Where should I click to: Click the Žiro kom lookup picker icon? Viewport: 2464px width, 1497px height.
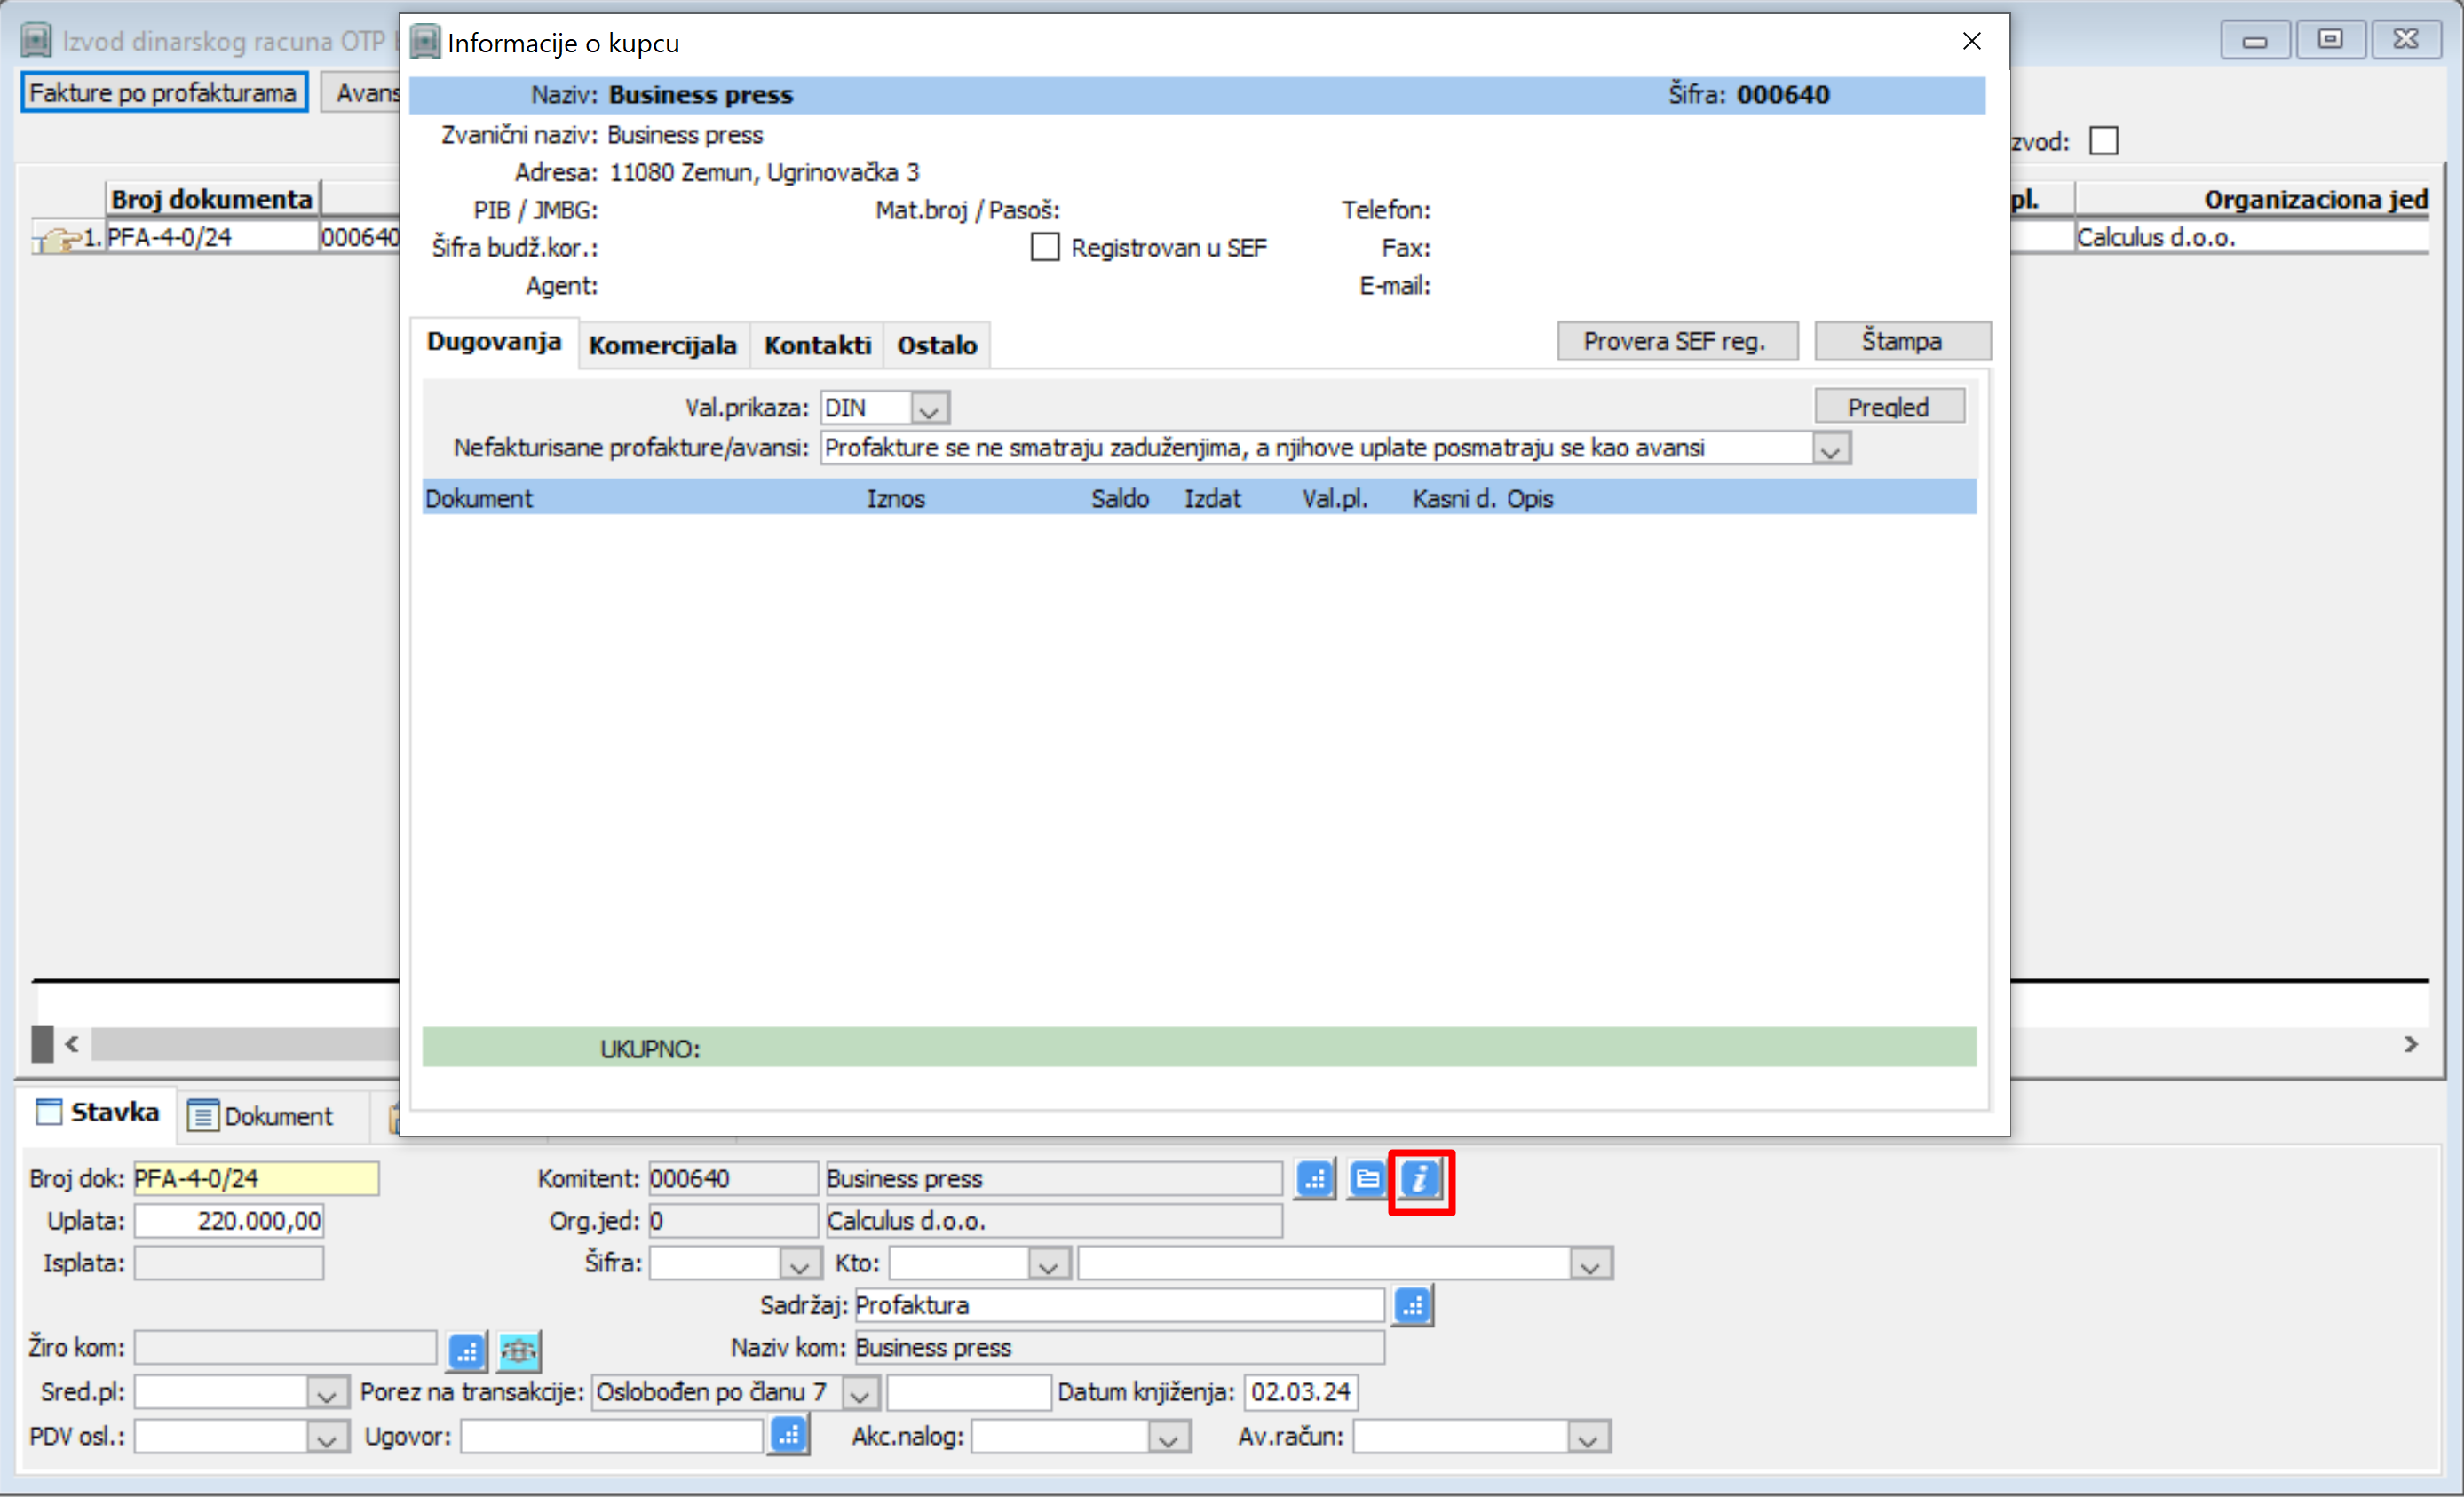click(x=467, y=1351)
